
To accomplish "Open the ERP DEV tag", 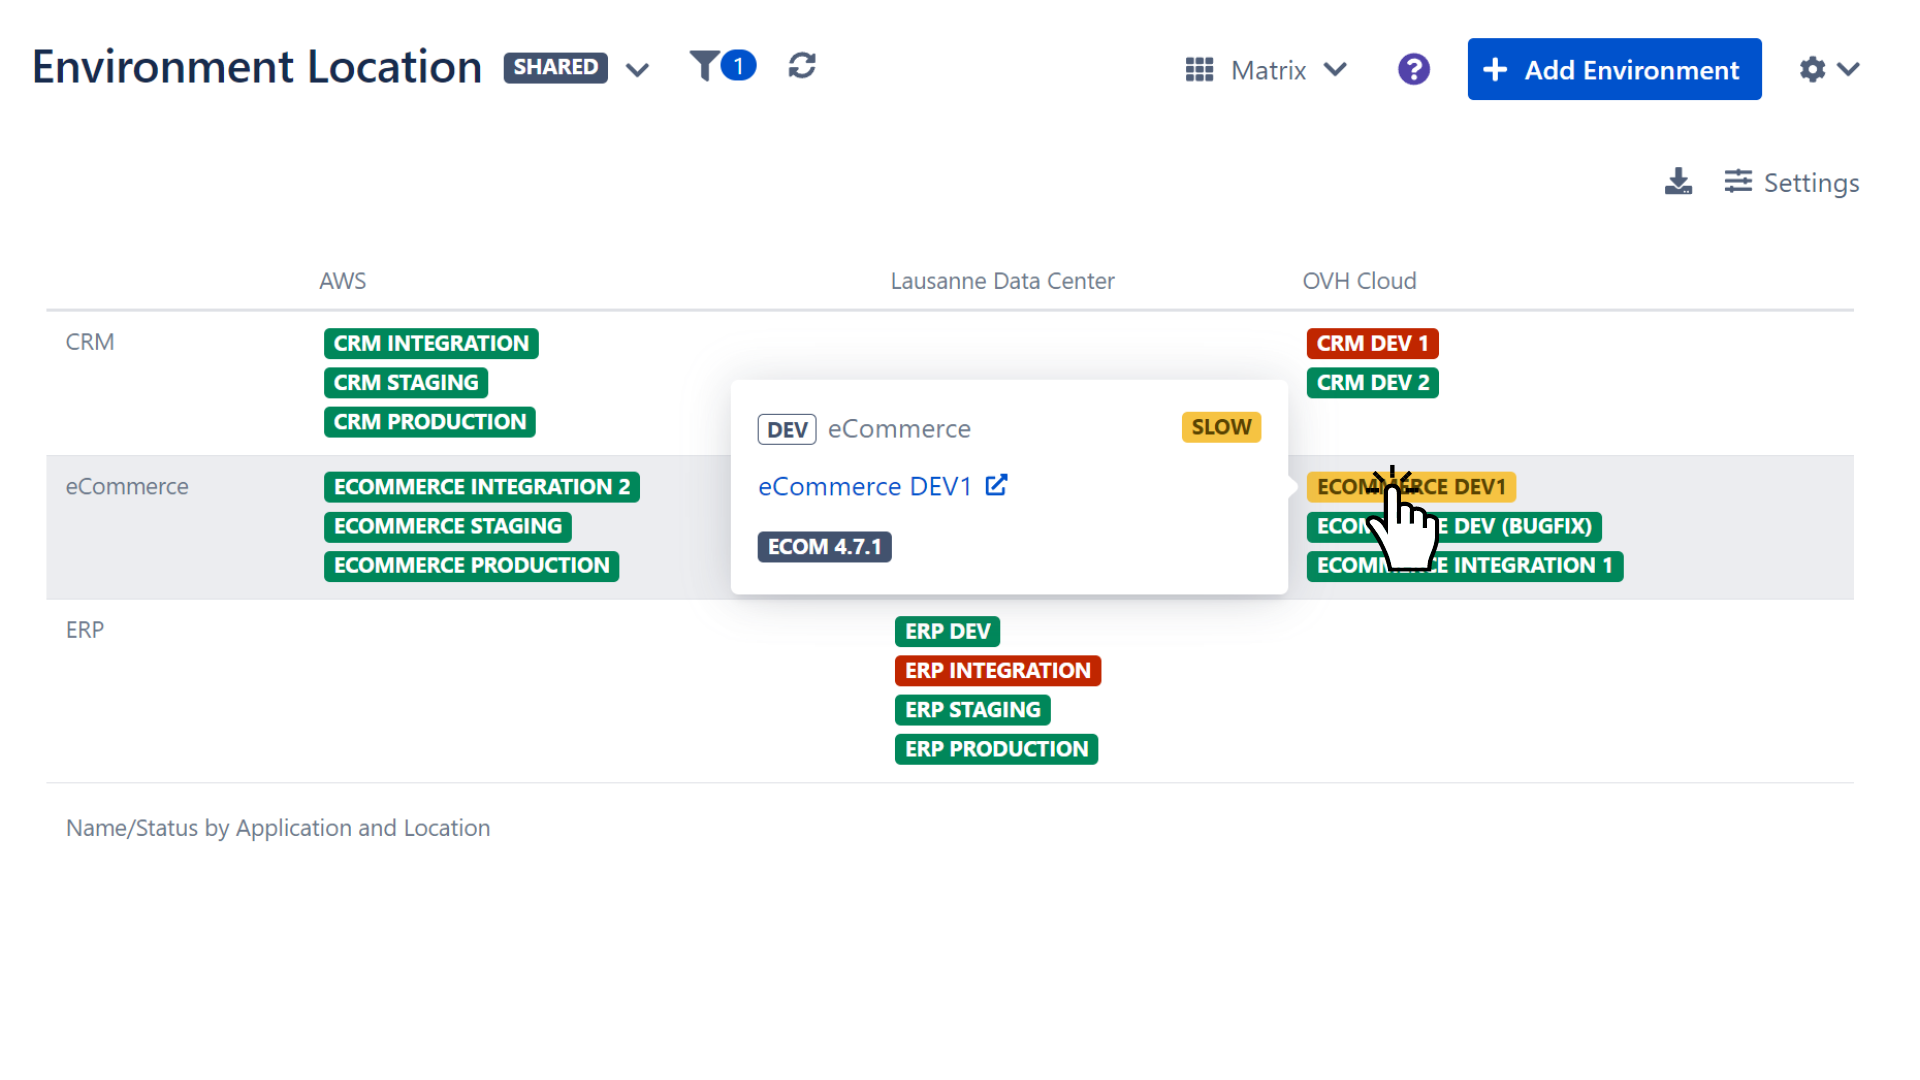I will tap(947, 631).
